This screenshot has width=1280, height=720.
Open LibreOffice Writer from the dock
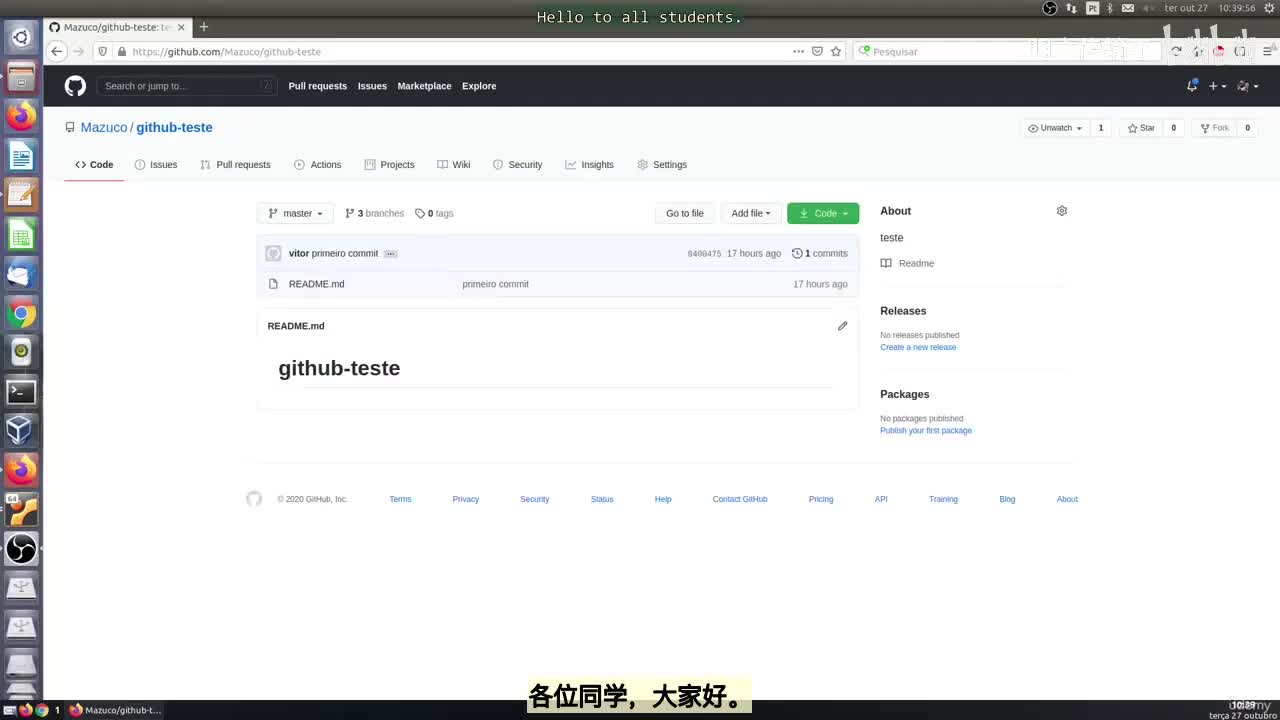point(21,156)
